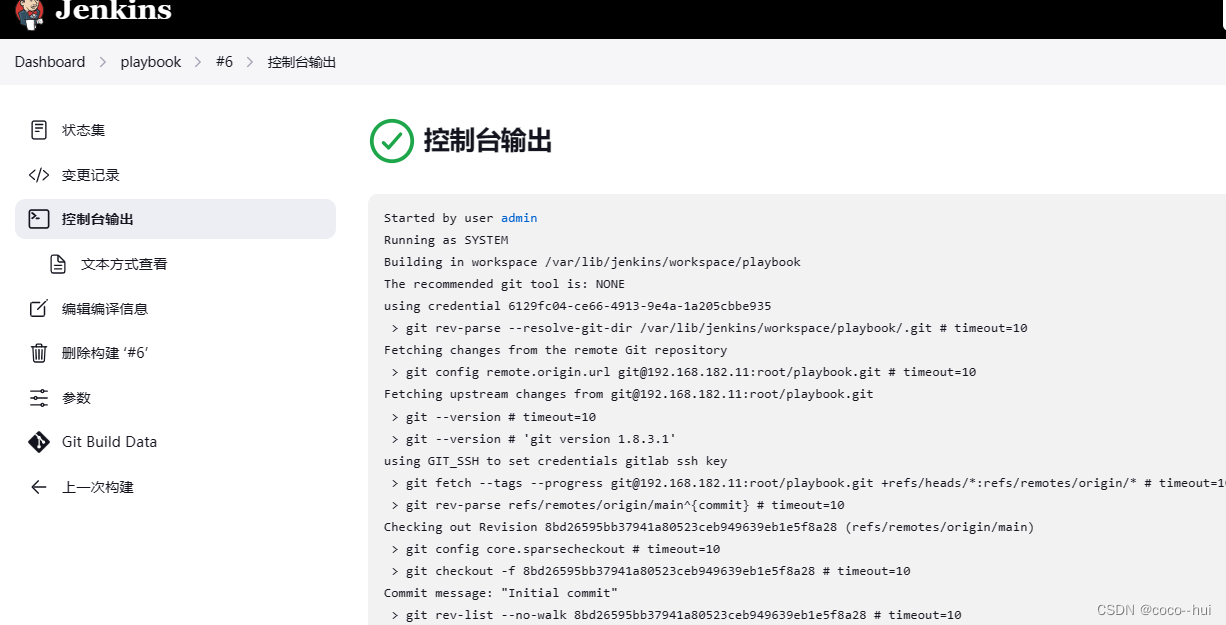The width and height of the screenshot is (1226, 625).
Task: Click the Git Build Data icon
Action: [x=38, y=441]
